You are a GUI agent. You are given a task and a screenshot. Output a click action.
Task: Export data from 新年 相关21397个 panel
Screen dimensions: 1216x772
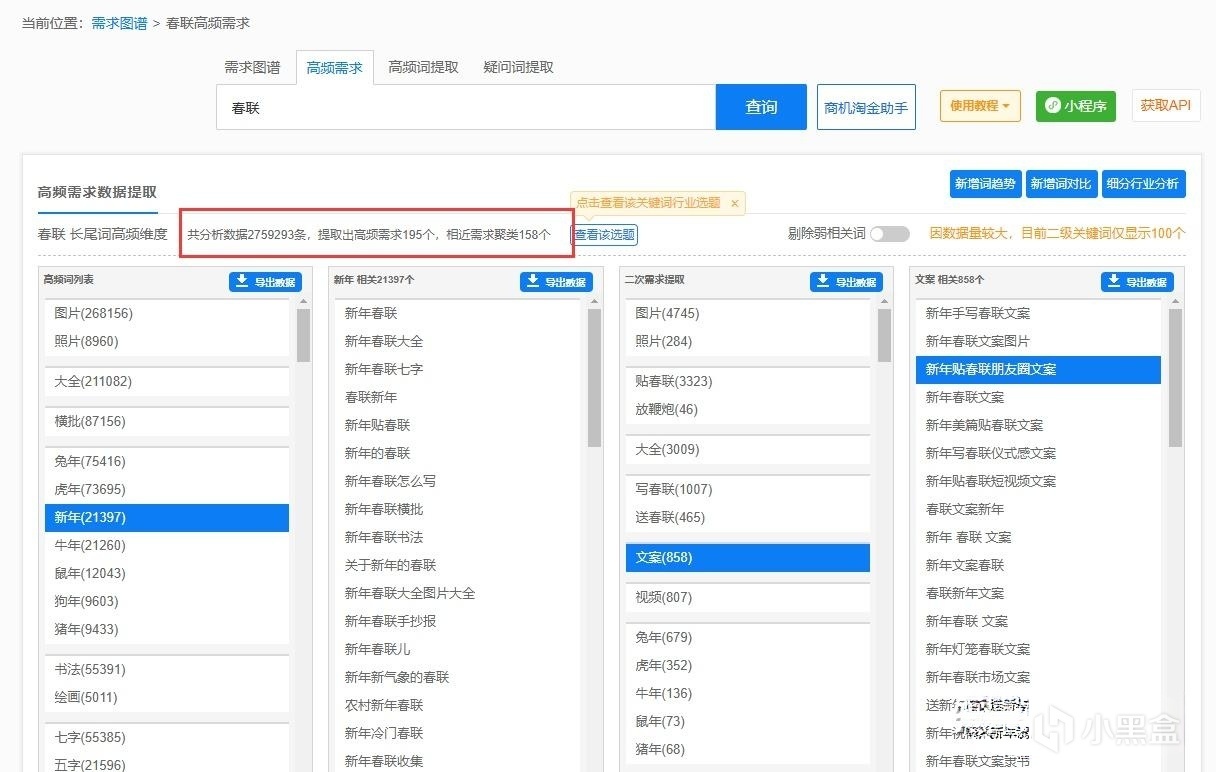point(556,282)
